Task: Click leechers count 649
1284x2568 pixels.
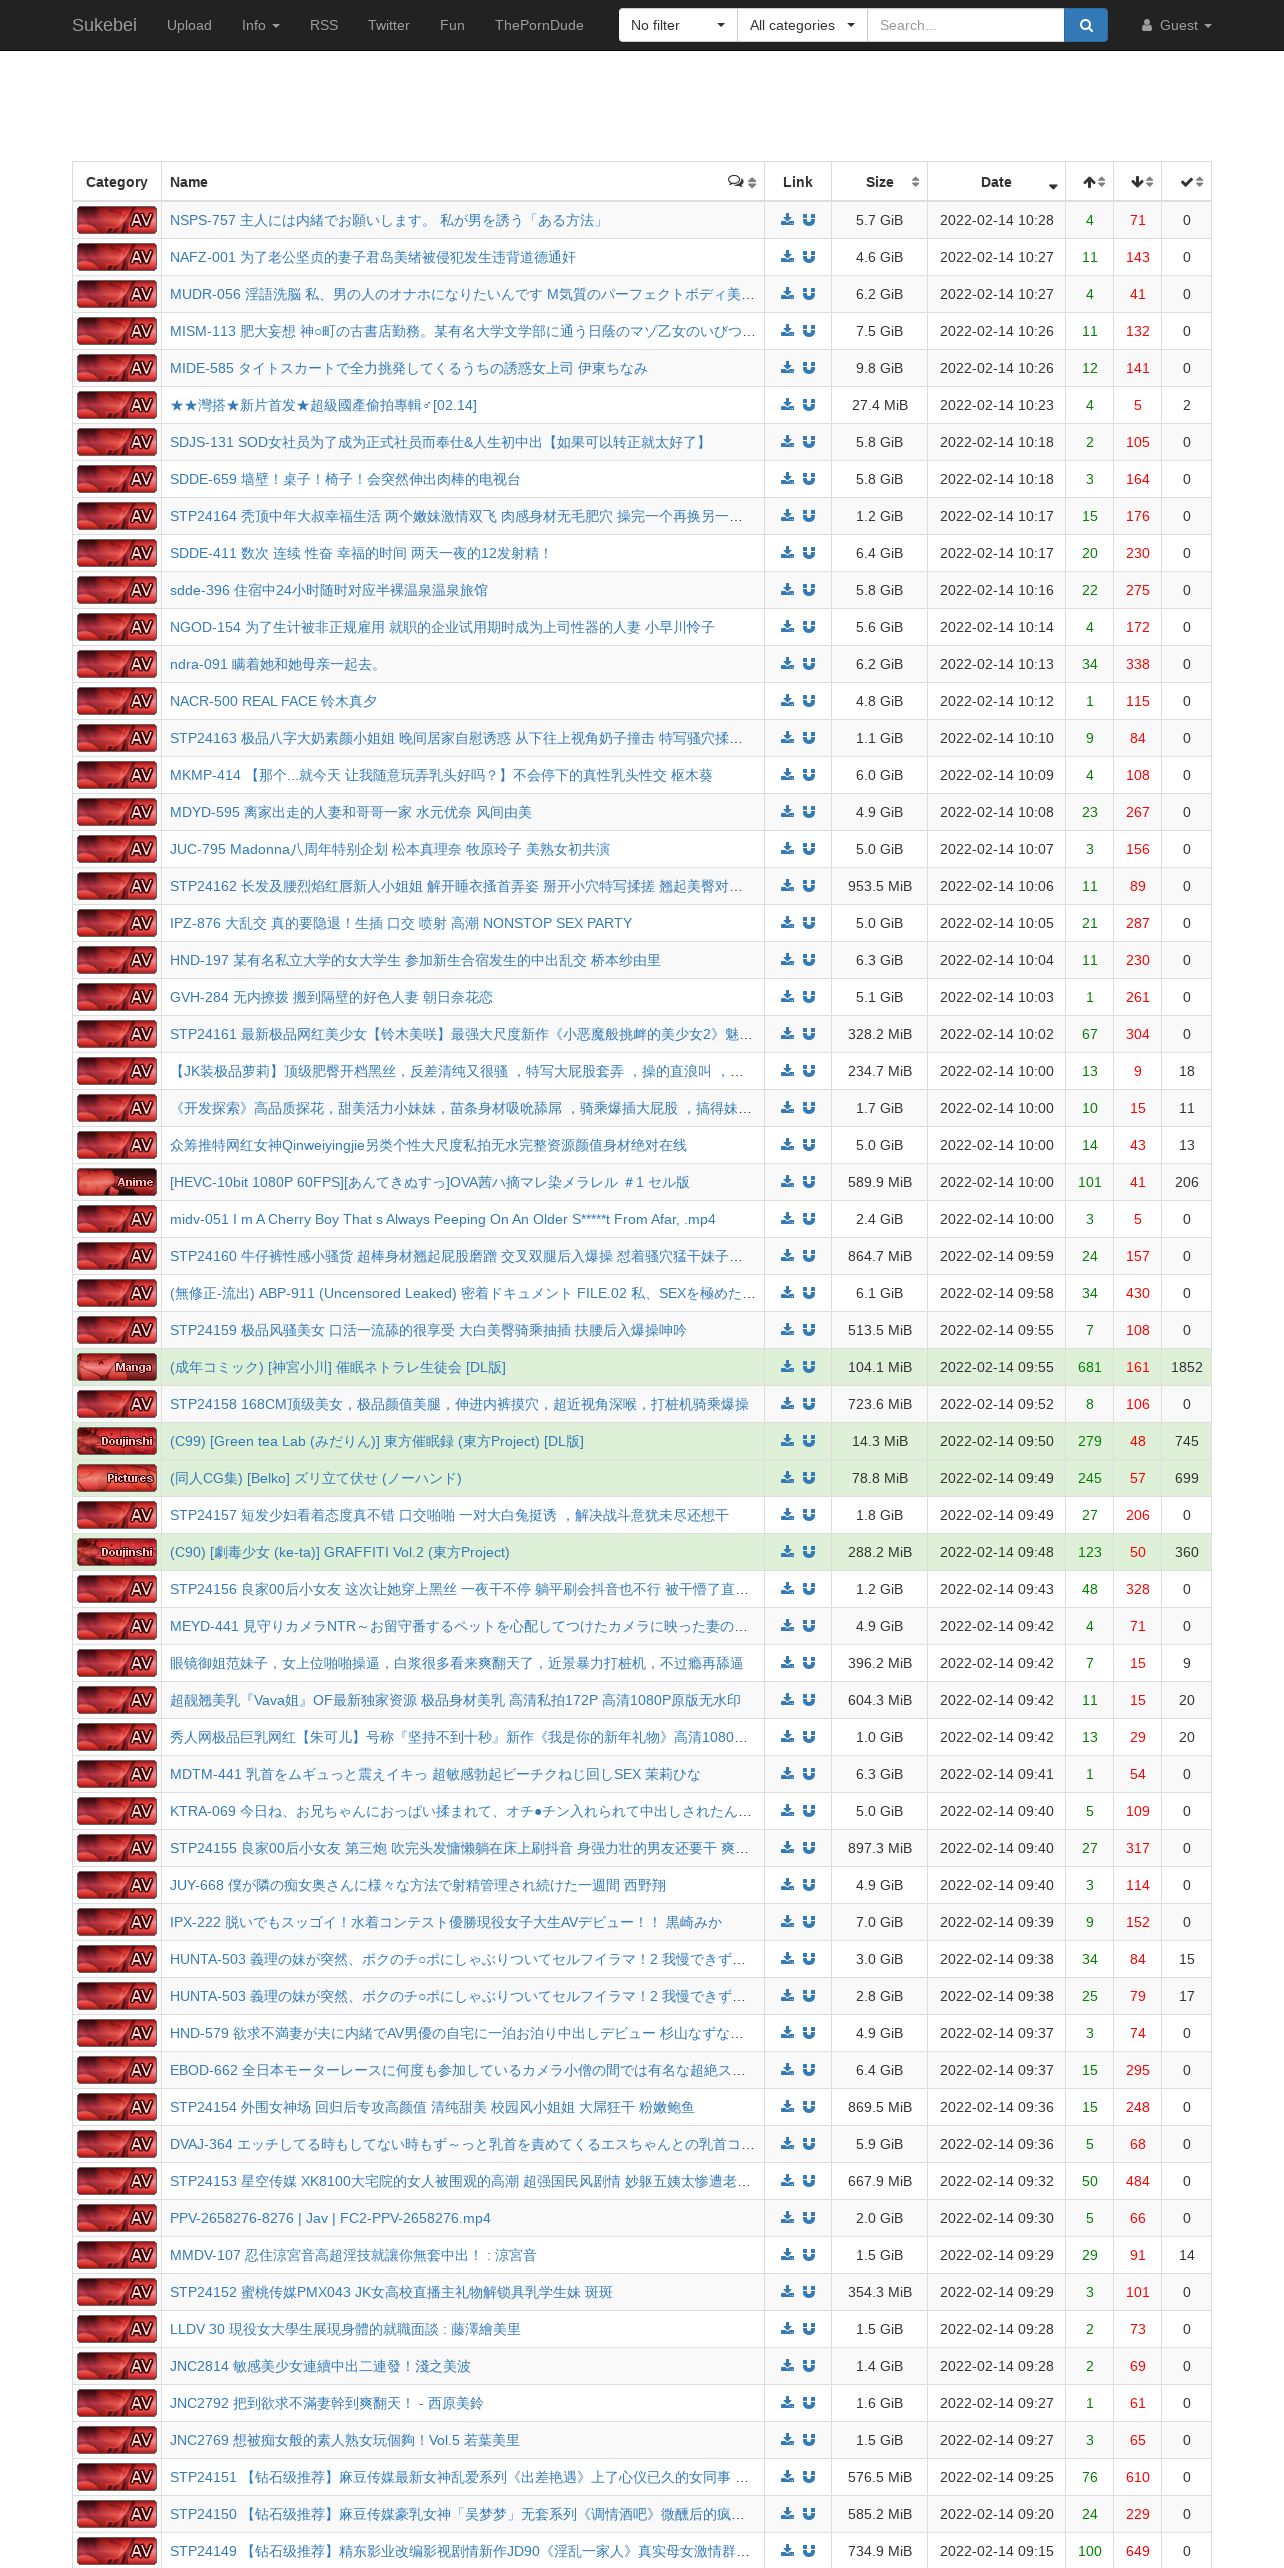Action: pyautogui.click(x=1138, y=2551)
